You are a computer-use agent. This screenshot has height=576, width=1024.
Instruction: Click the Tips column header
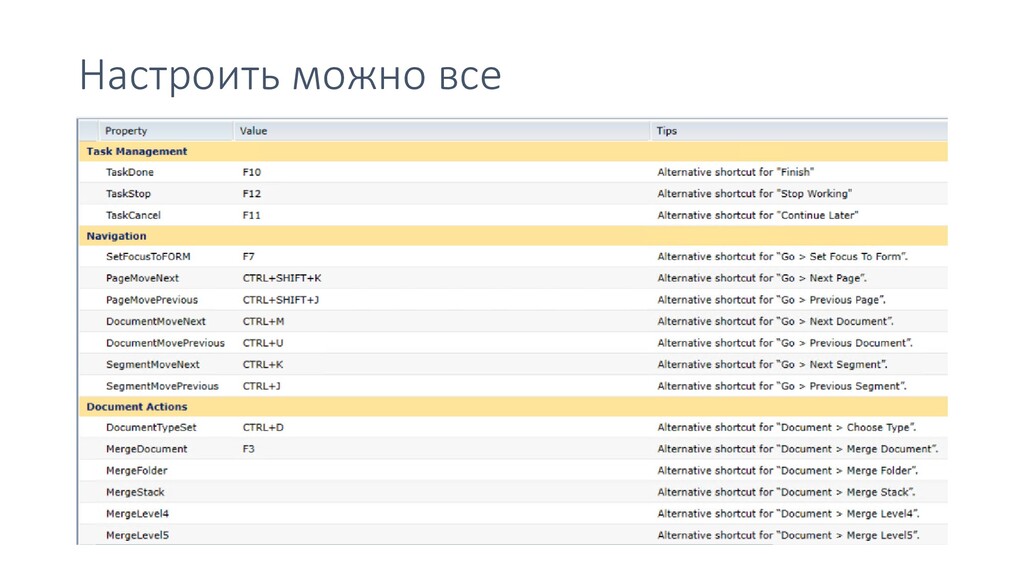tap(799, 131)
